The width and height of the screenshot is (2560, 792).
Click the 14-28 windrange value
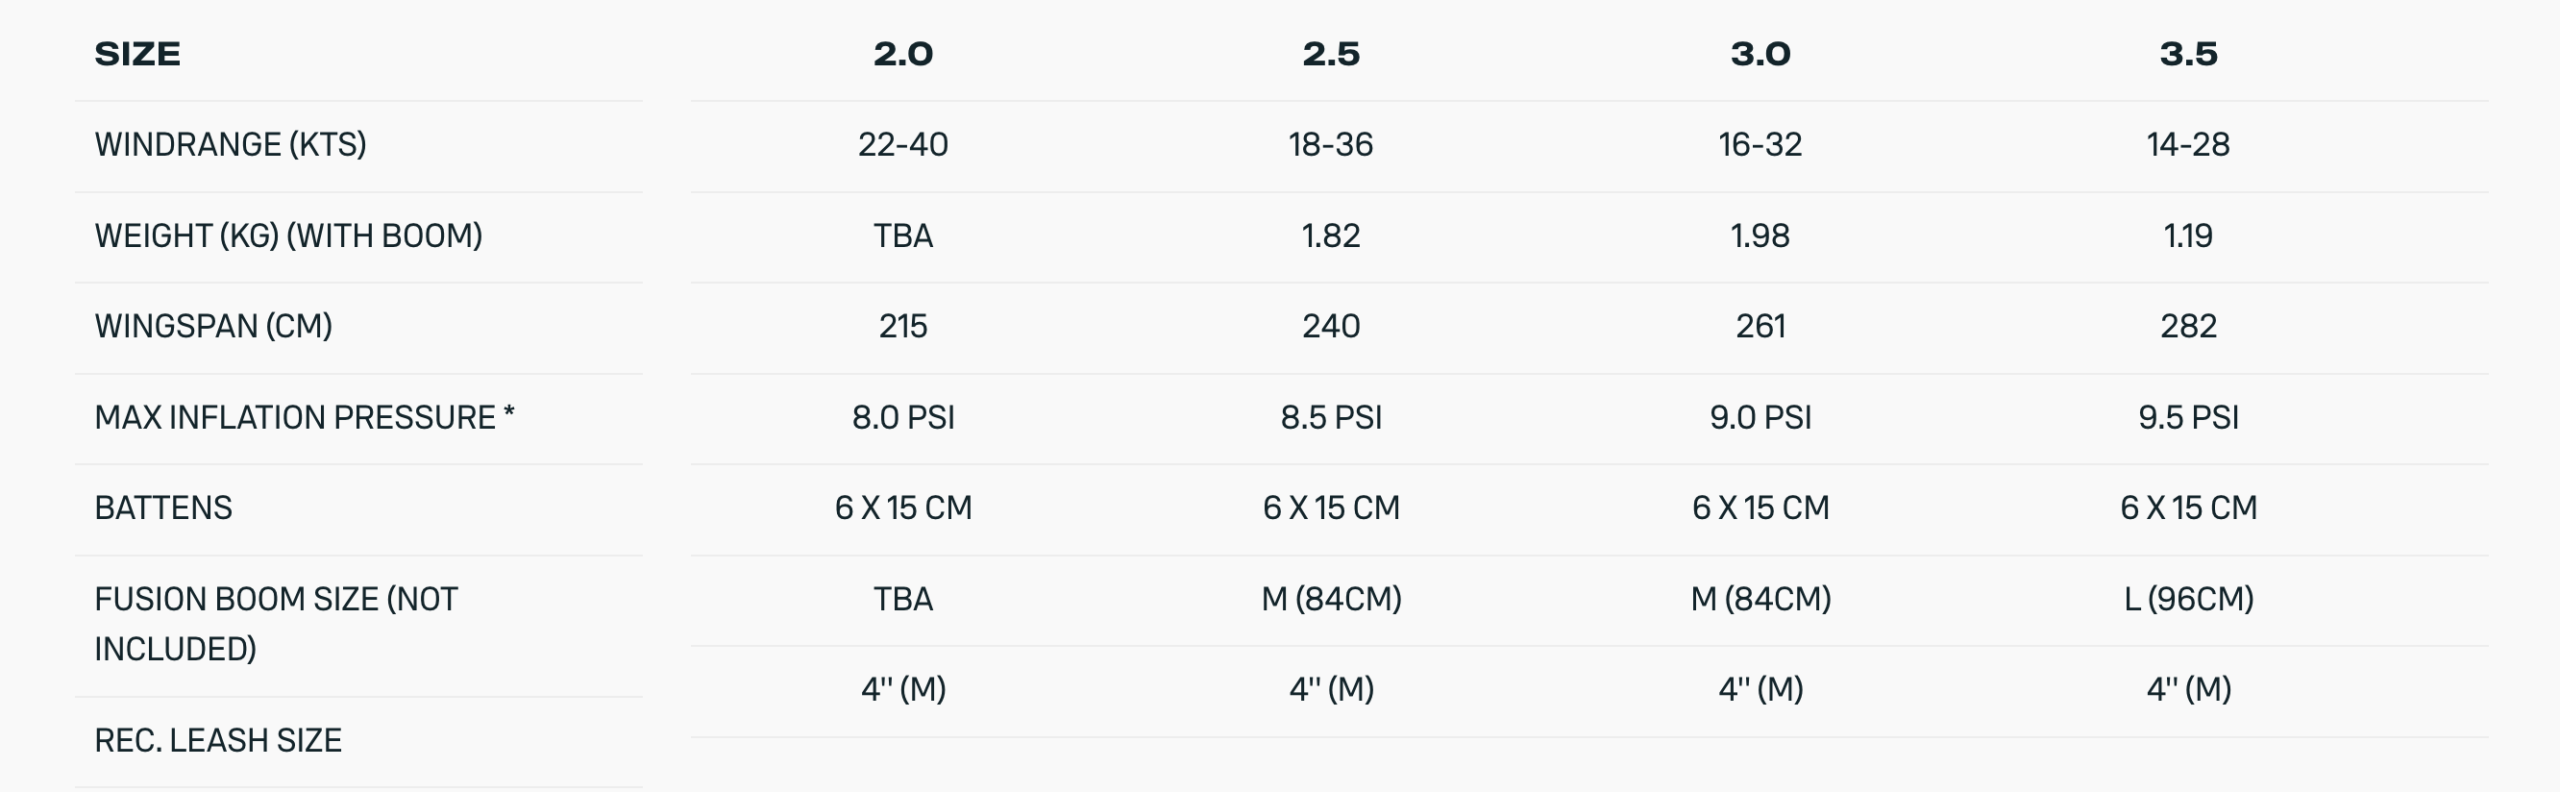[x=2188, y=145]
